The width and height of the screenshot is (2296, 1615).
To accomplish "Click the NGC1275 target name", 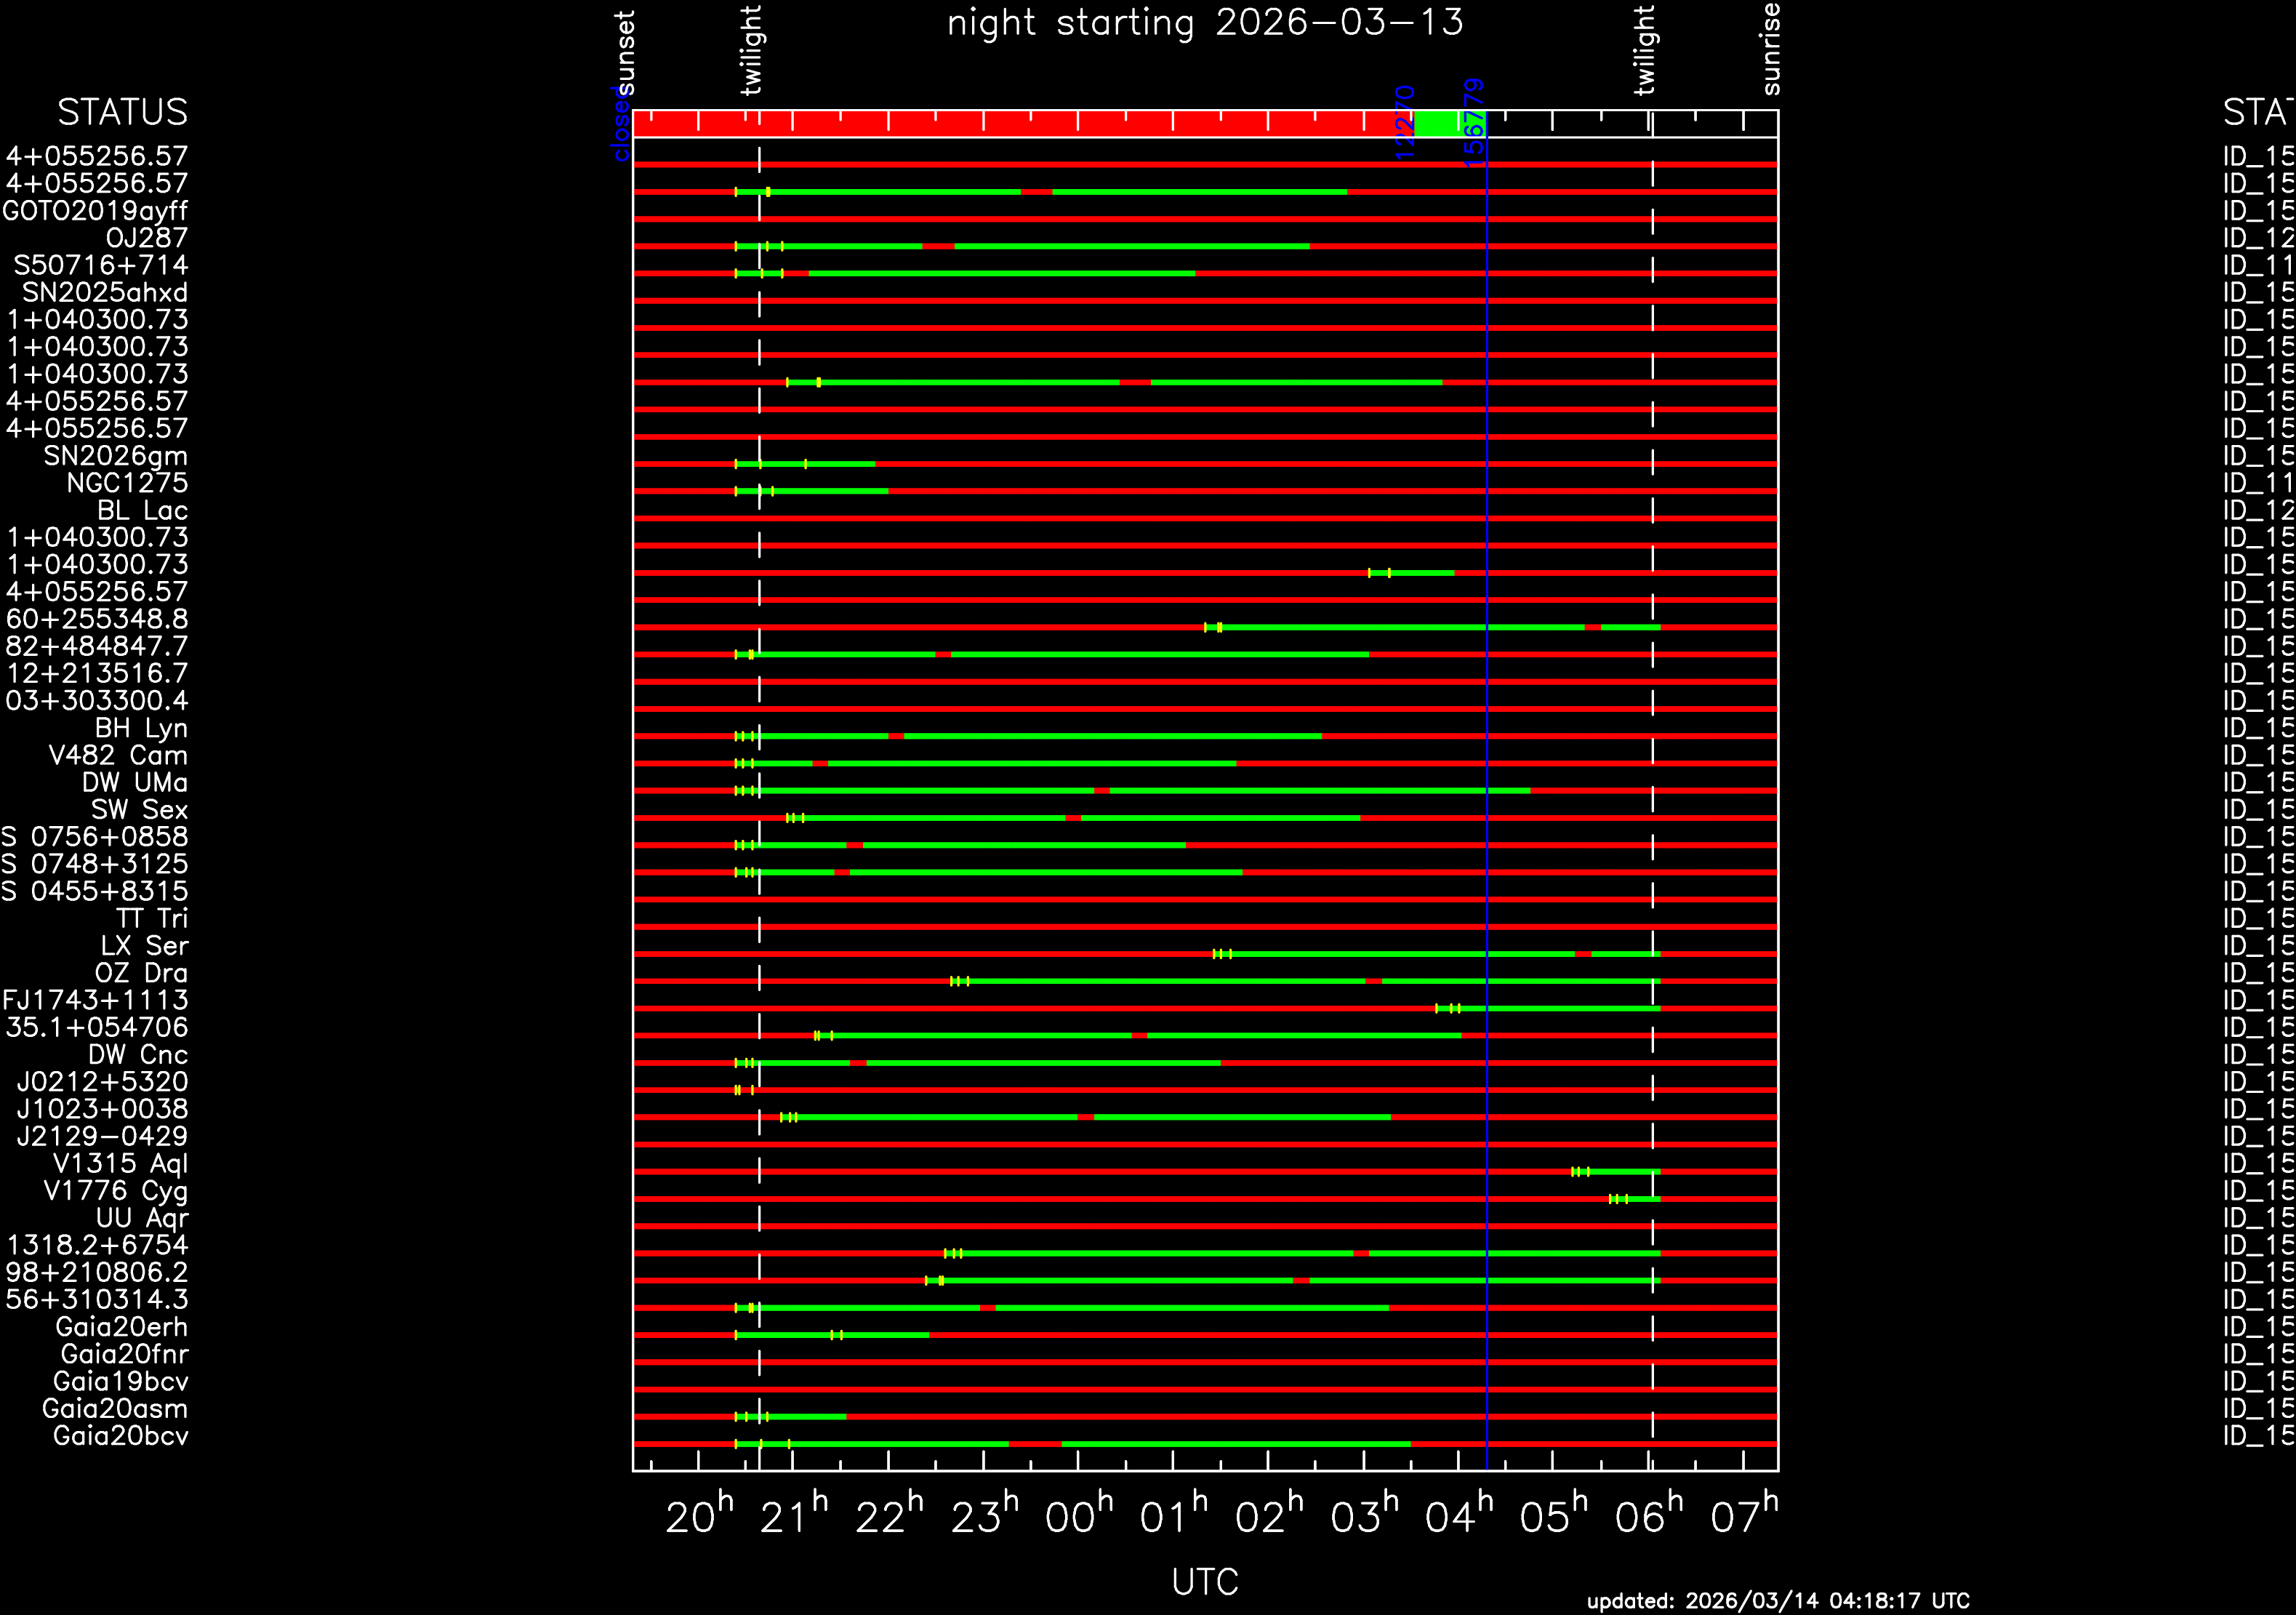I will coord(127,483).
